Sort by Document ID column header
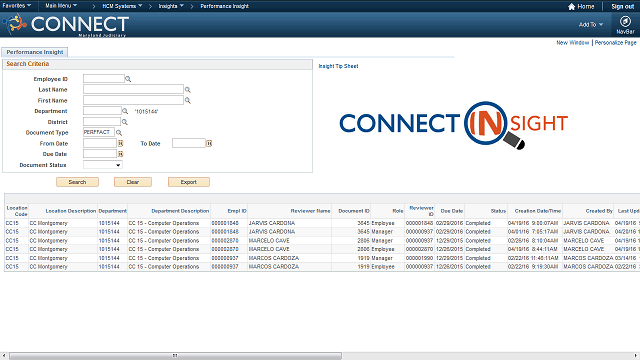640x360 pixels. (x=354, y=211)
